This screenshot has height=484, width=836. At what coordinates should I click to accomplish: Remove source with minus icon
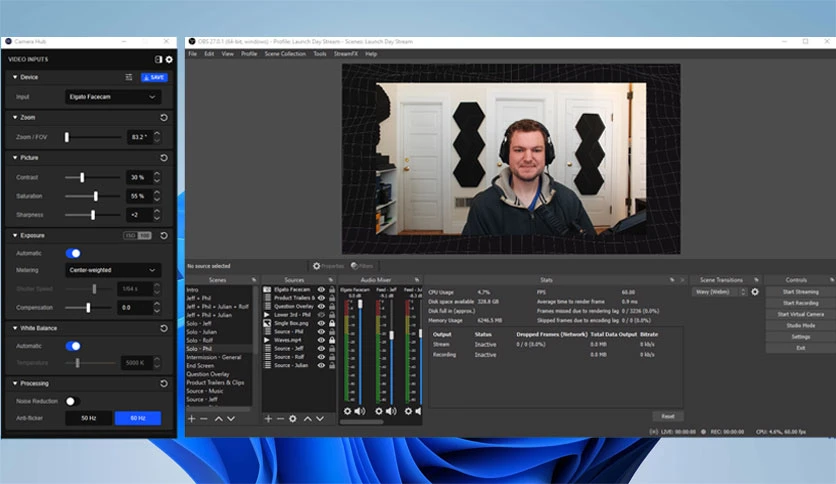[x=280, y=419]
